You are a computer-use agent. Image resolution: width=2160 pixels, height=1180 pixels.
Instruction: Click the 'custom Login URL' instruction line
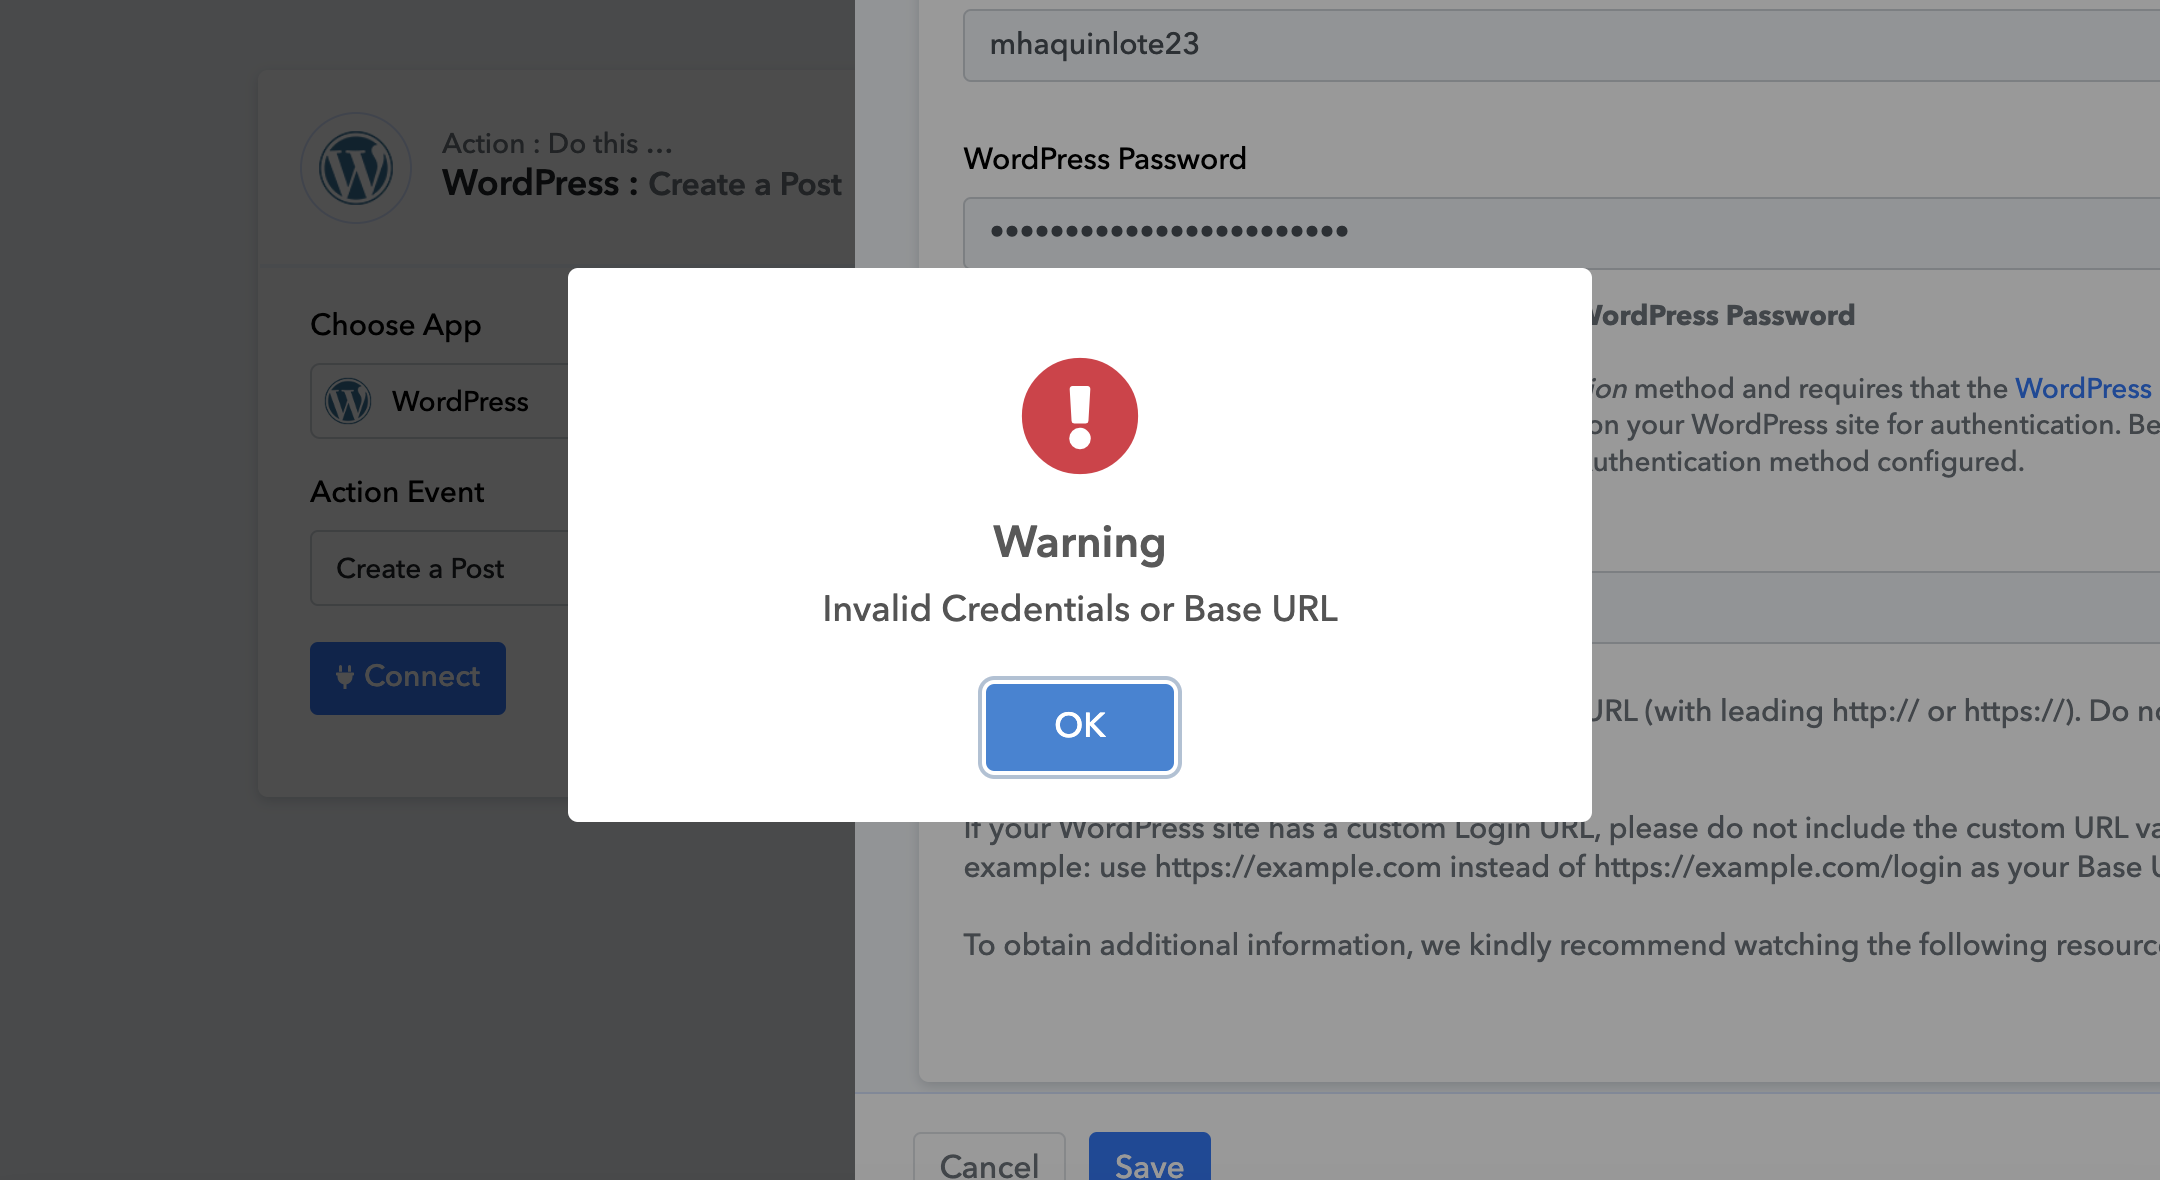pyautogui.click(x=1561, y=828)
